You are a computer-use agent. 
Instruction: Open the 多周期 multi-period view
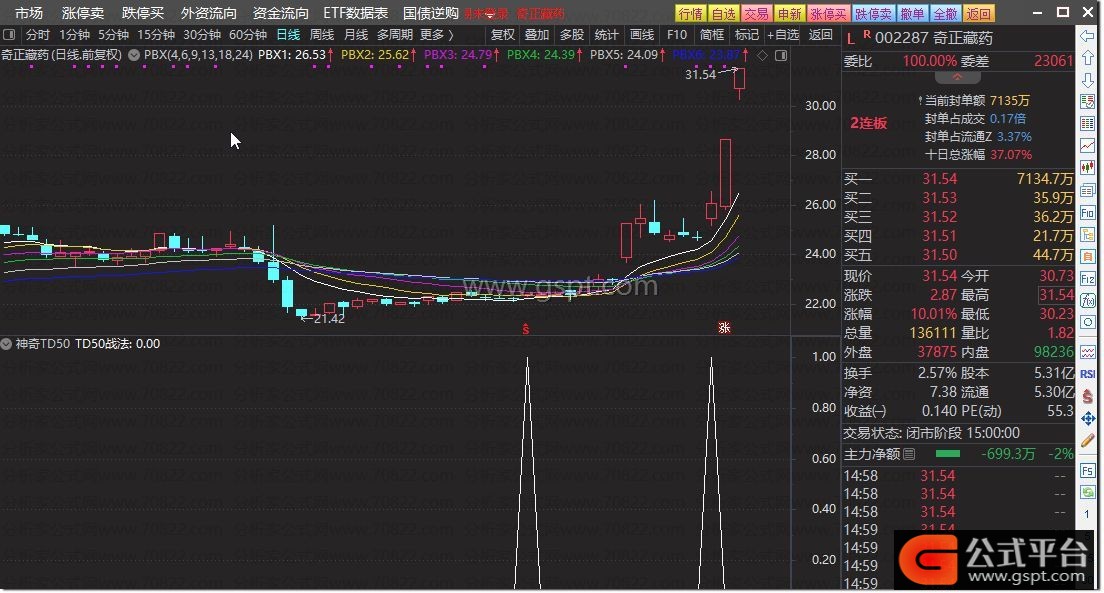[x=394, y=35]
